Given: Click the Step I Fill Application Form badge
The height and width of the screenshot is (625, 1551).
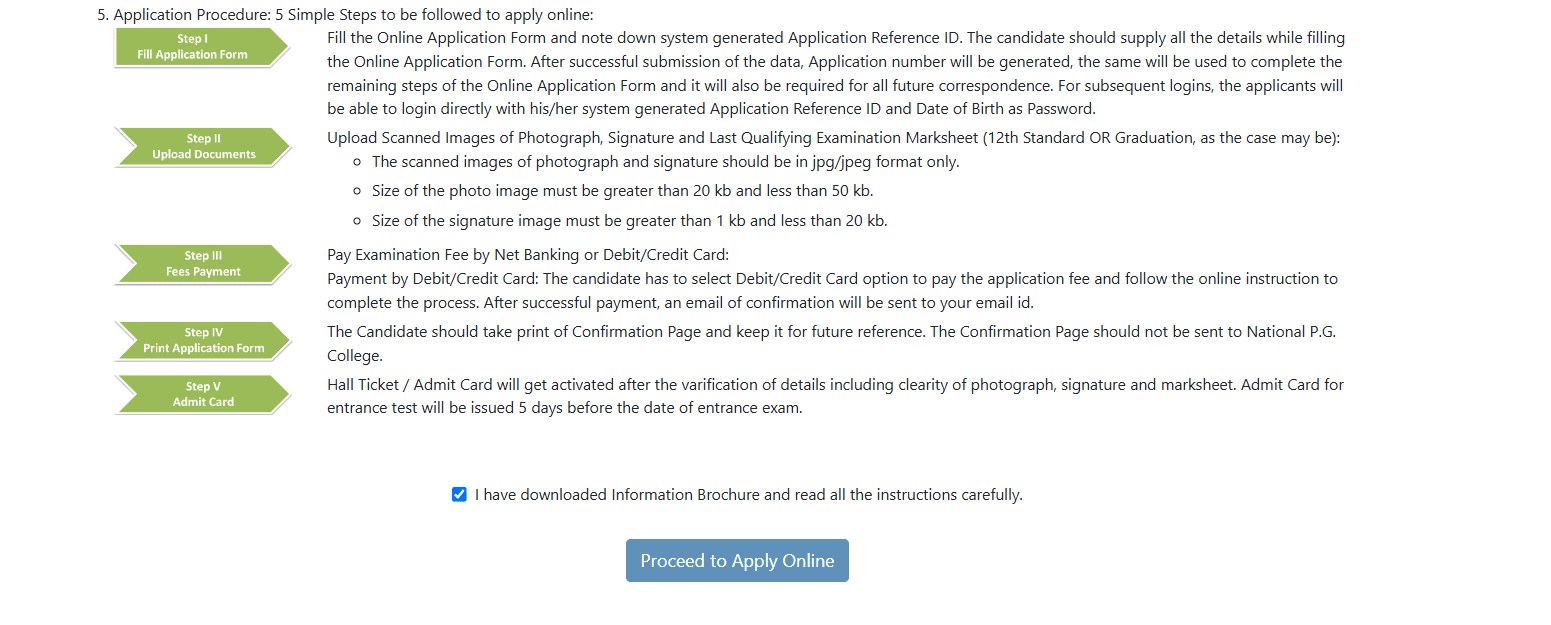Looking at the screenshot, I should pyautogui.click(x=201, y=47).
